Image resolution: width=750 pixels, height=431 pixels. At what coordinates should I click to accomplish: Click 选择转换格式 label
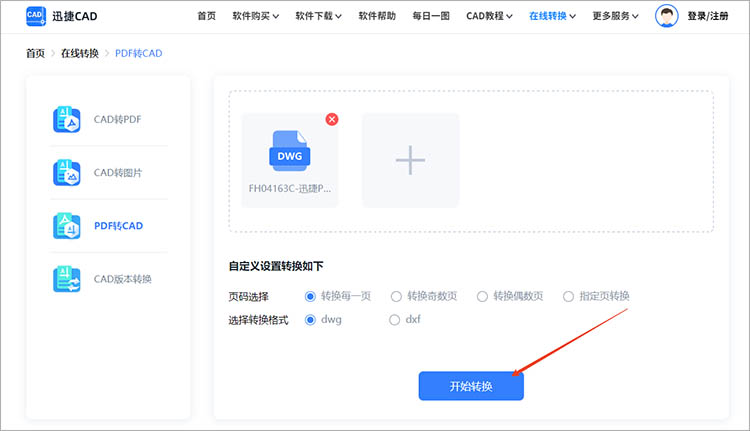pyautogui.click(x=258, y=320)
